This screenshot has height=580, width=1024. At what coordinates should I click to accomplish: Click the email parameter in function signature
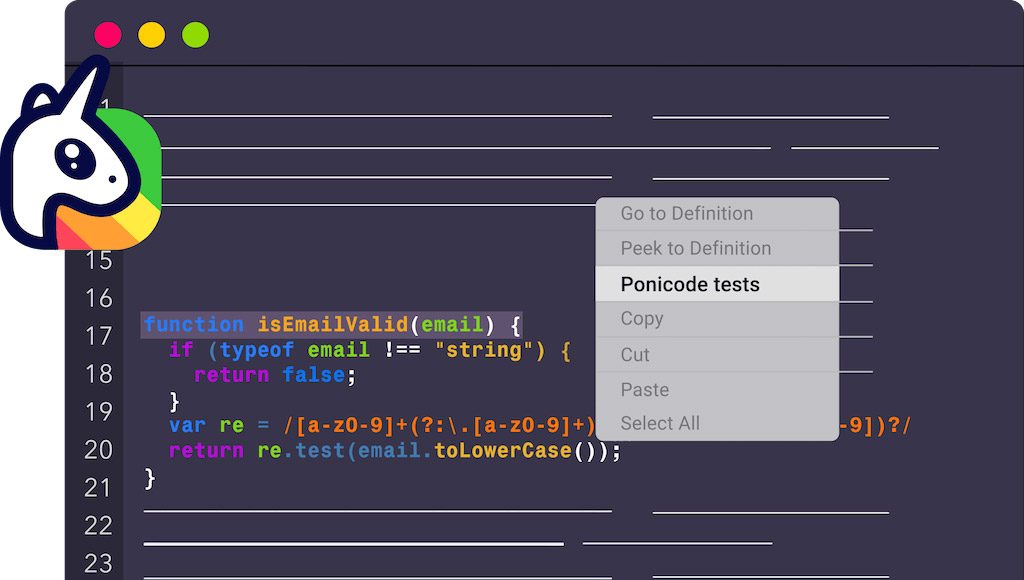pyautogui.click(x=452, y=325)
